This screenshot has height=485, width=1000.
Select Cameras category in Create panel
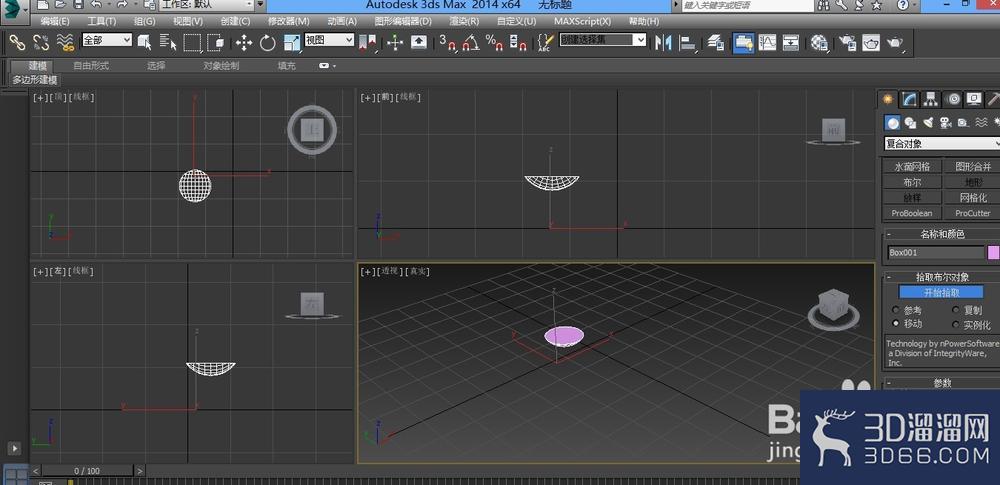(946, 123)
